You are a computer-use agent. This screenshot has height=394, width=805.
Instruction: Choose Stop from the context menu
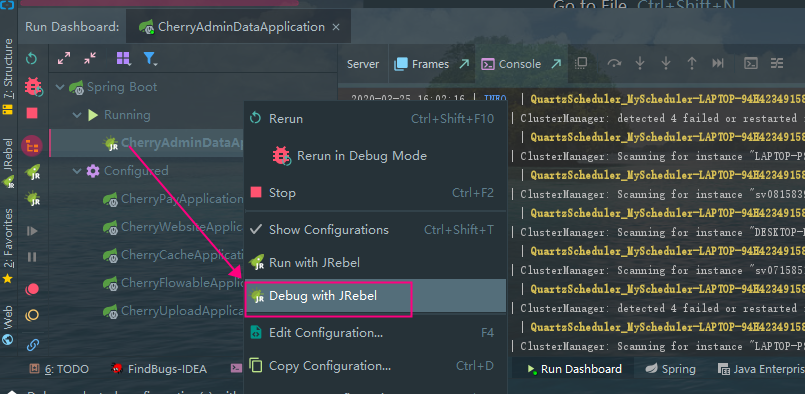pyautogui.click(x=375, y=193)
